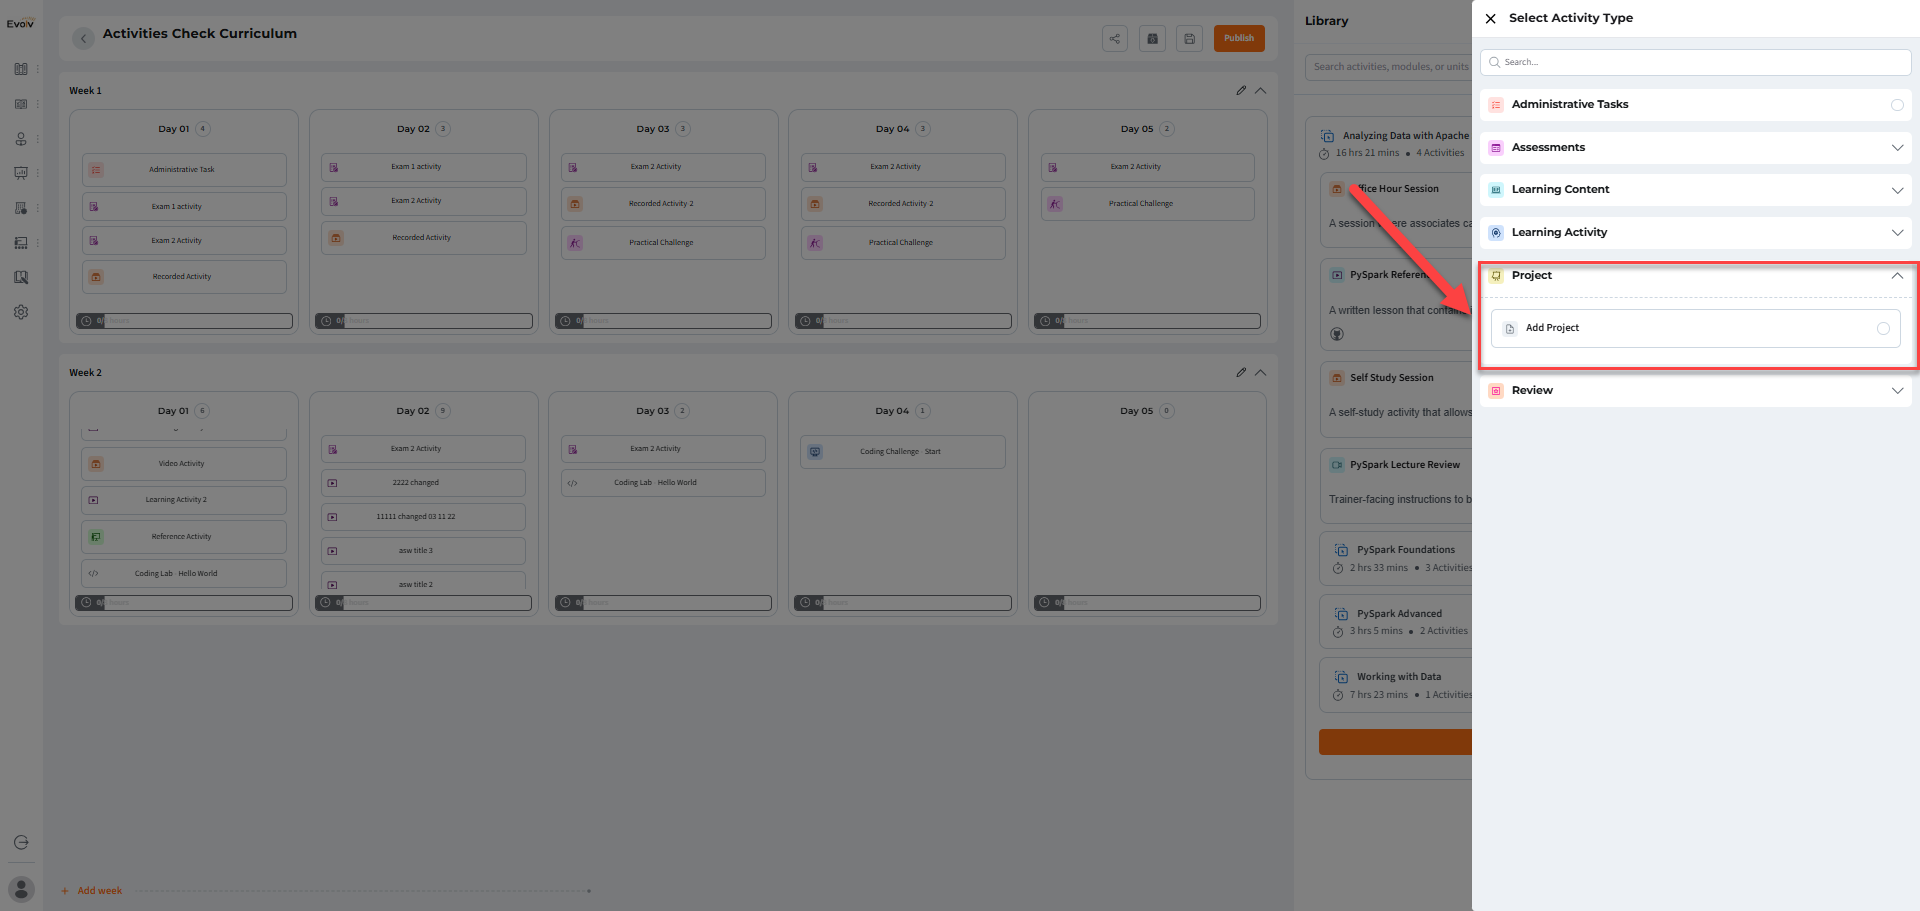Open the Recorded Activity card in Week 1 Day 01

[x=184, y=277]
